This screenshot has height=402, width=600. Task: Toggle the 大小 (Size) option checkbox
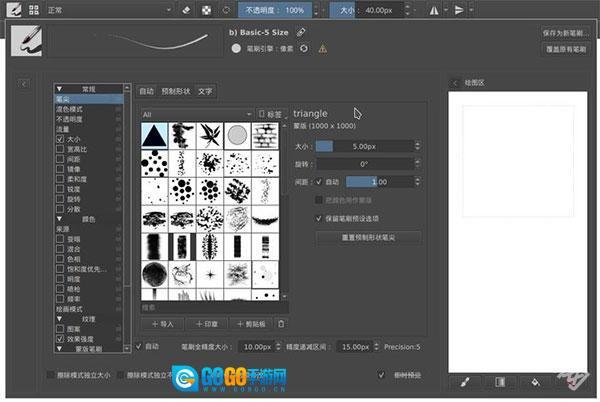[x=60, y=139]
